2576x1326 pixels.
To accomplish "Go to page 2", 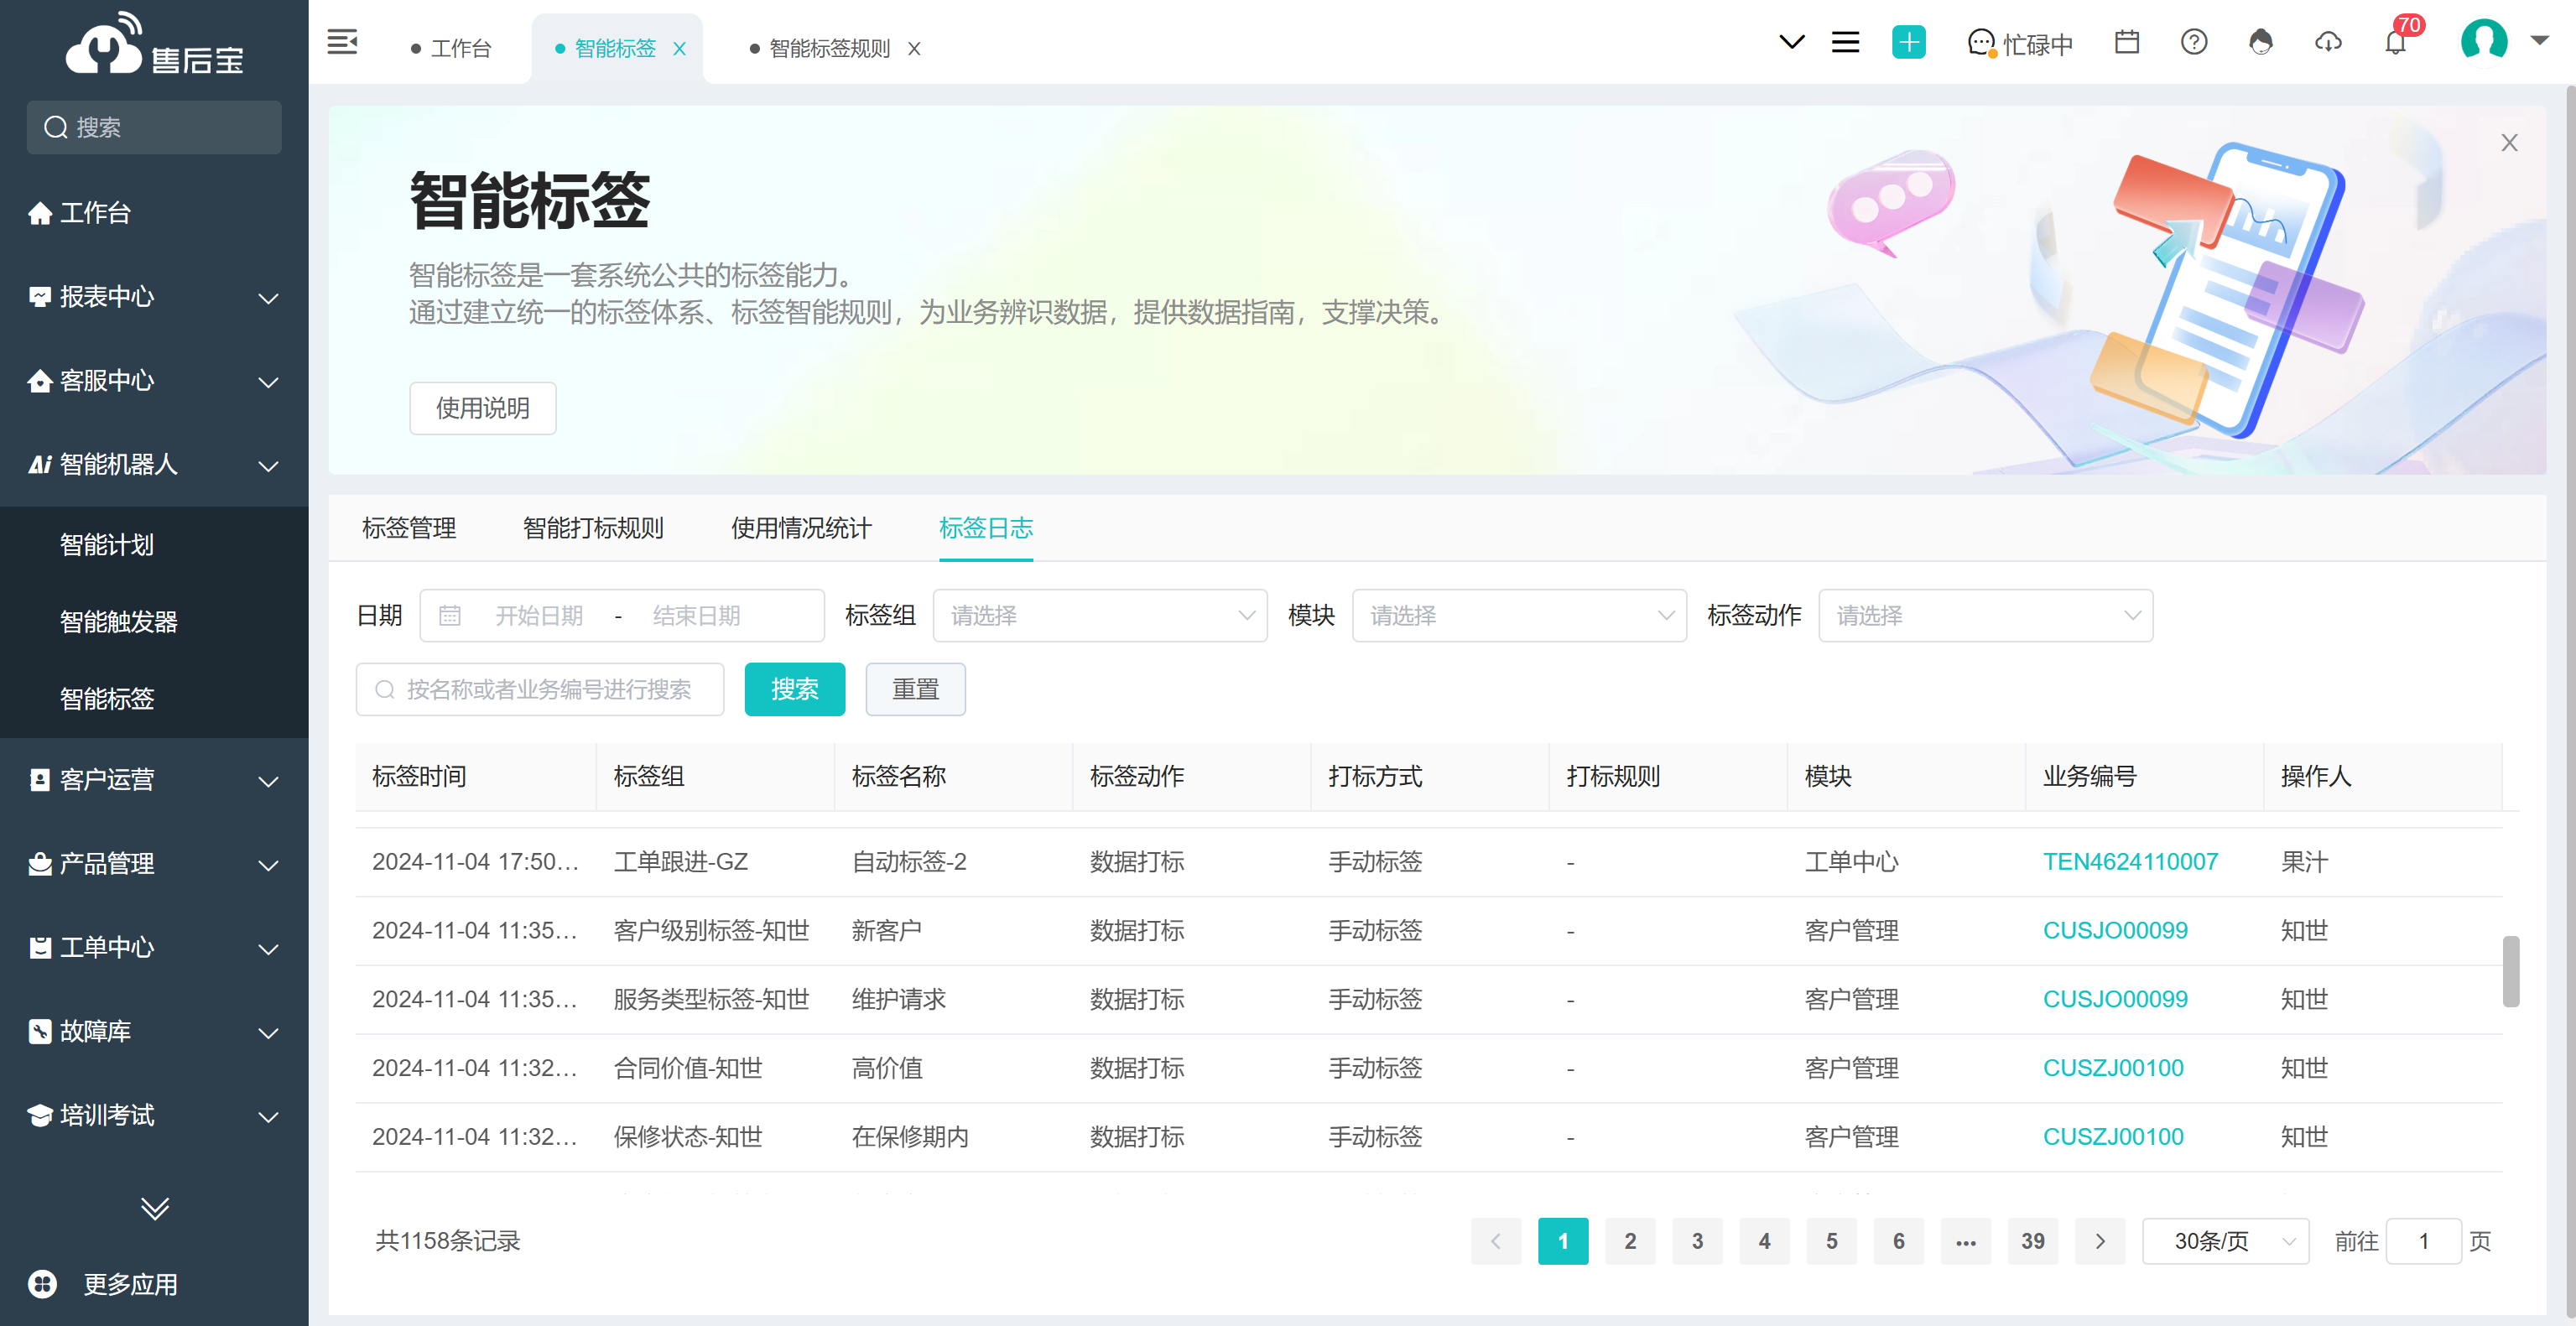I will coord(1630,1241).
